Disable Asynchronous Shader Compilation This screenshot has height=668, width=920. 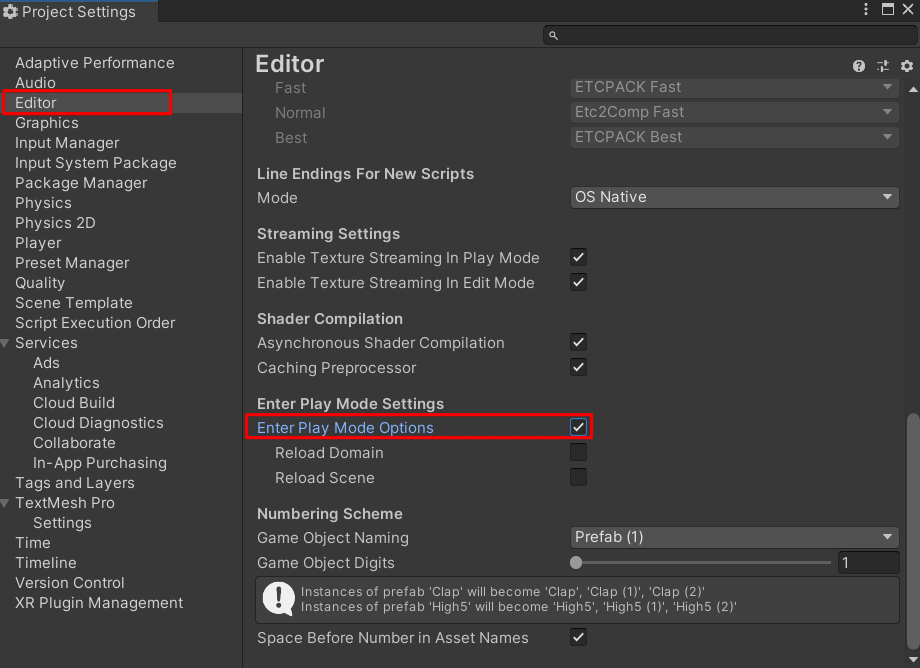click(x=578, y=342)
